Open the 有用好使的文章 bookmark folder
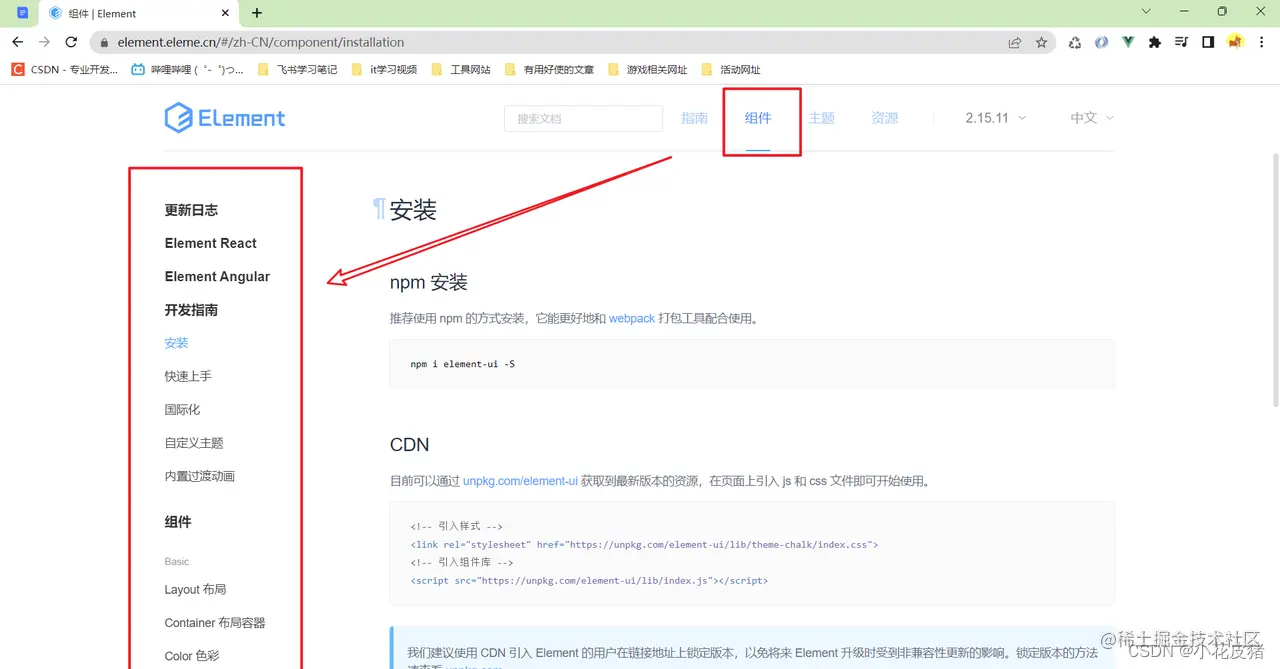The image size is (1280, 669). 549,69
